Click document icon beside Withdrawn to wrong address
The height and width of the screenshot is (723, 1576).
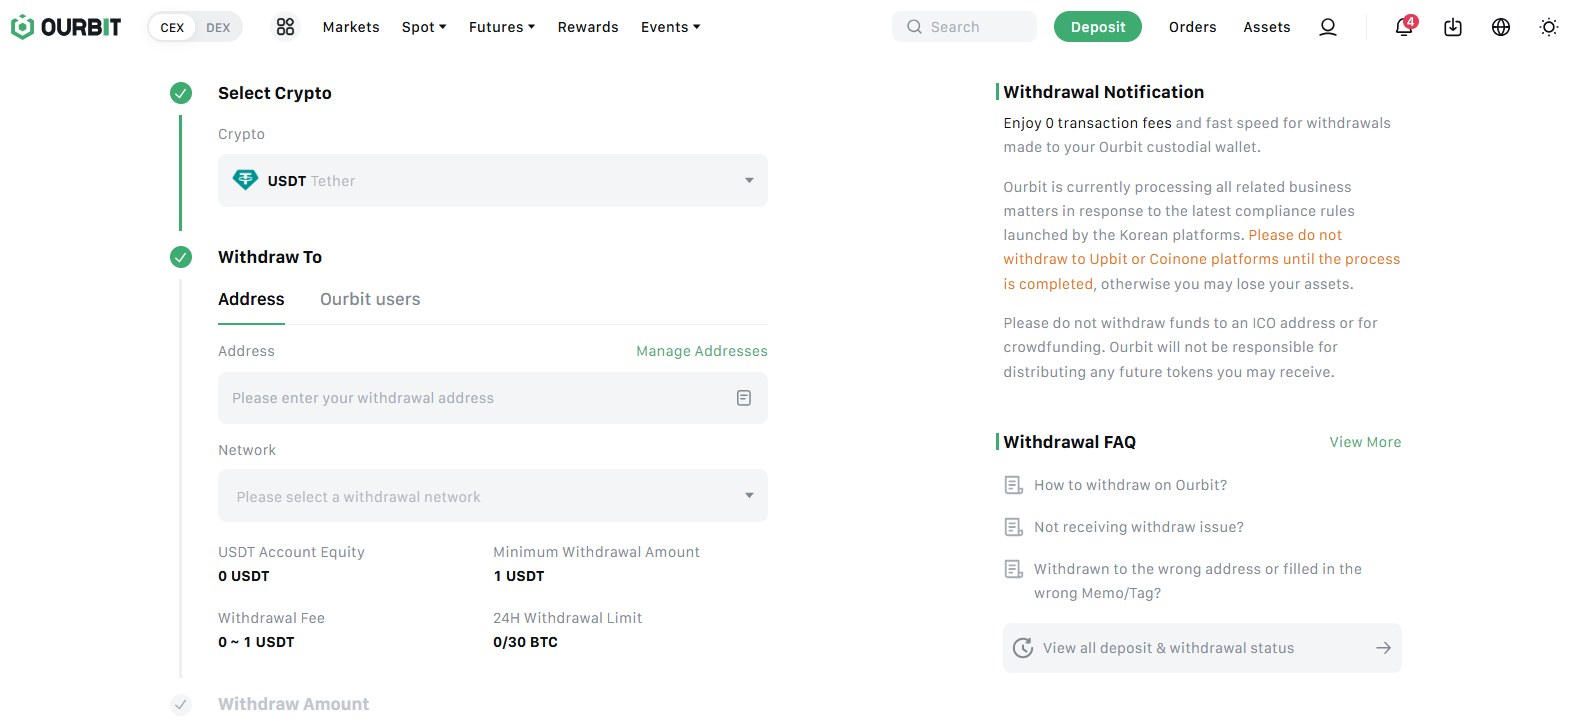click(x=1013, y=569)
